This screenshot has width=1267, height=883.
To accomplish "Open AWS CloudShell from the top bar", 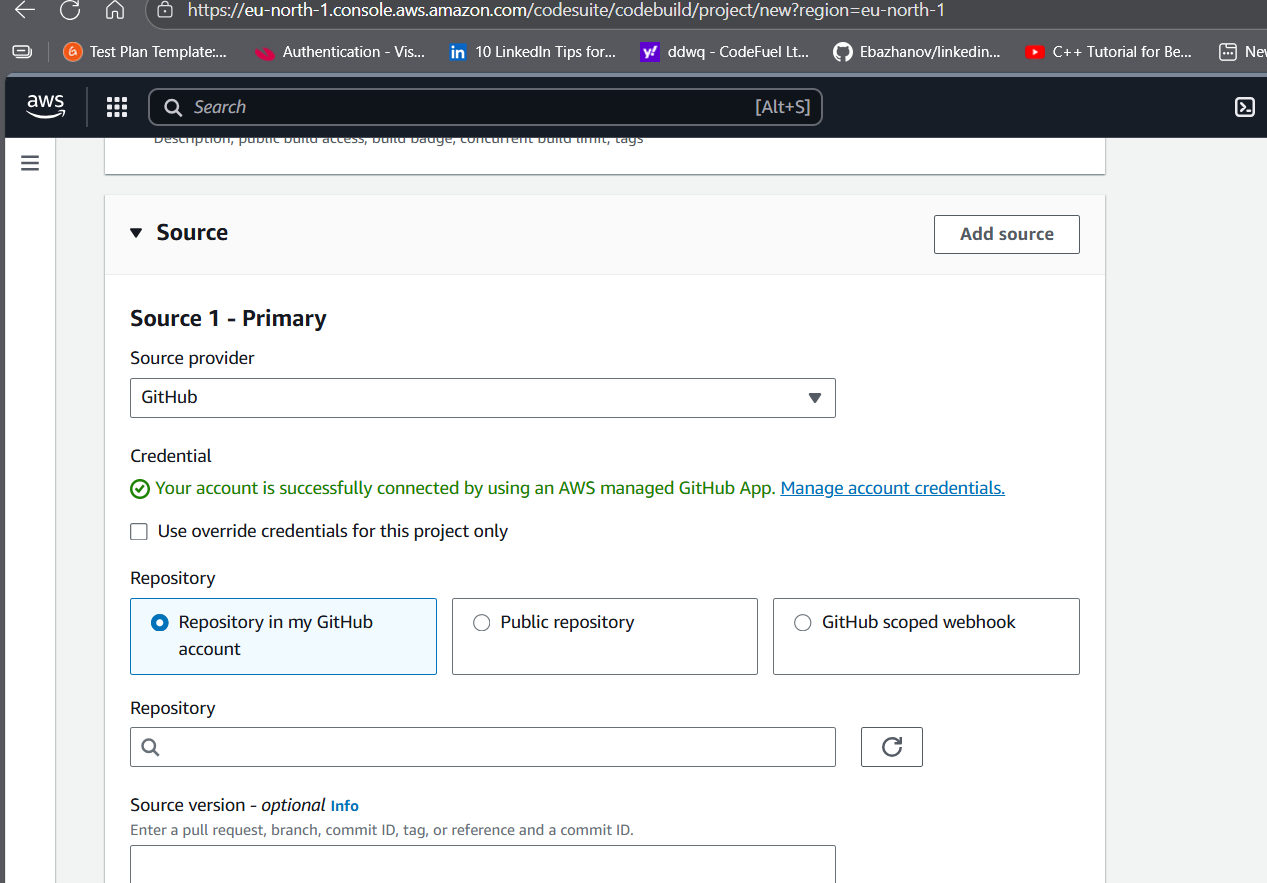I will (1245, 107).
